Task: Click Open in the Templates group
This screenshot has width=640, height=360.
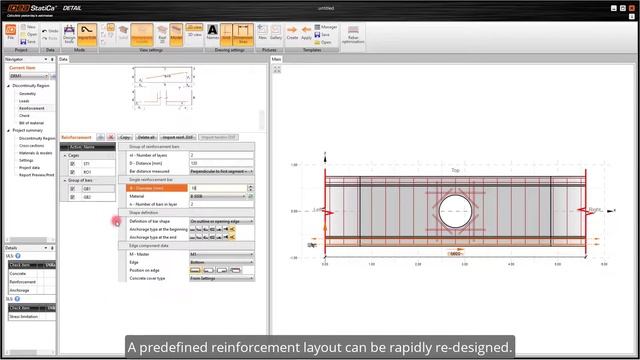Action: click(323, 42)
